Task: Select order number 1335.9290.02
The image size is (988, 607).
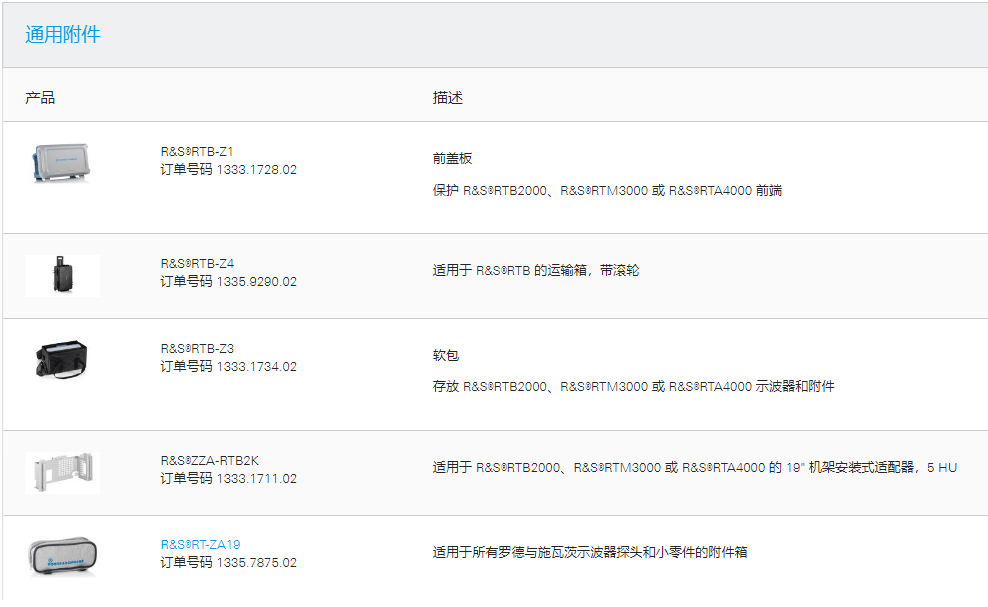Action: tap(256, 282)
